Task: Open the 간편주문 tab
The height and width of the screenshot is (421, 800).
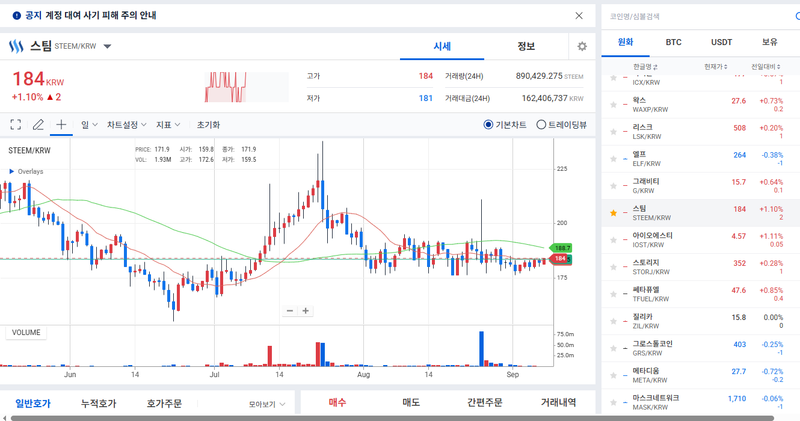Action: [x=485, y=403]
